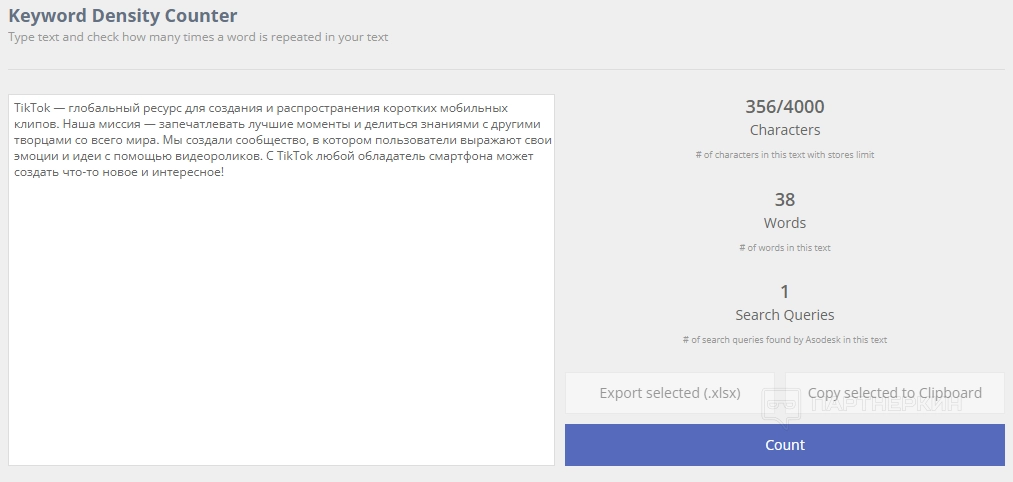
Task: Click the 'found by Asodesk' description text
Action: click(x=784, y=340)
